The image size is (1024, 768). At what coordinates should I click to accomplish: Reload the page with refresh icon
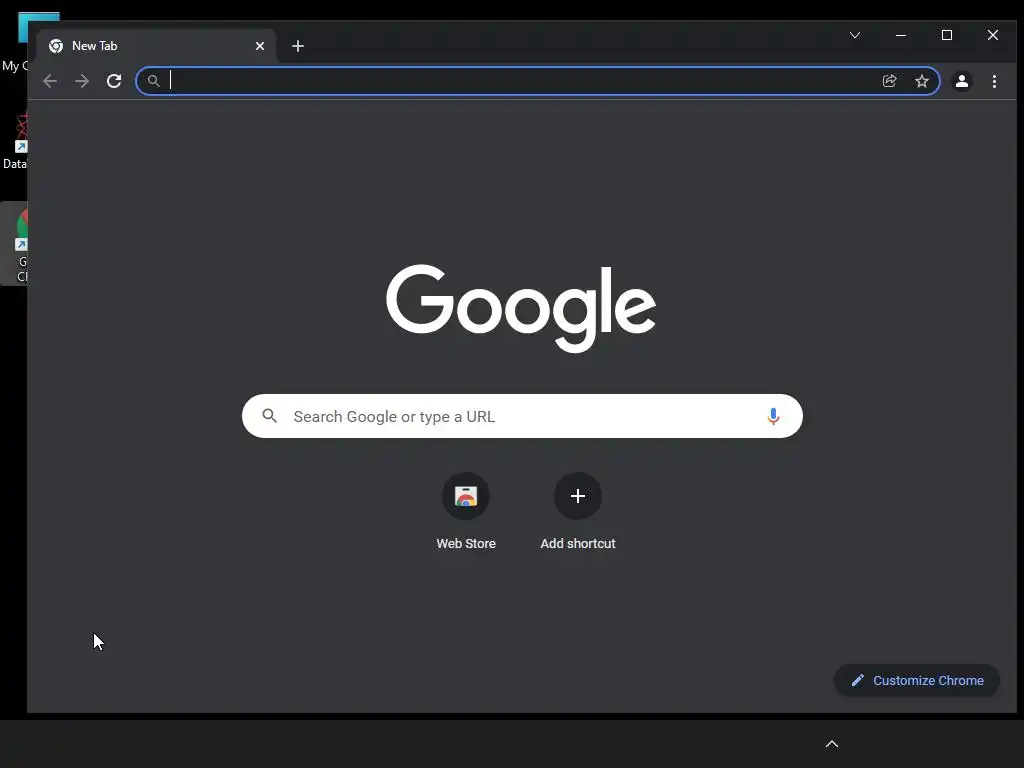point(114,81)
